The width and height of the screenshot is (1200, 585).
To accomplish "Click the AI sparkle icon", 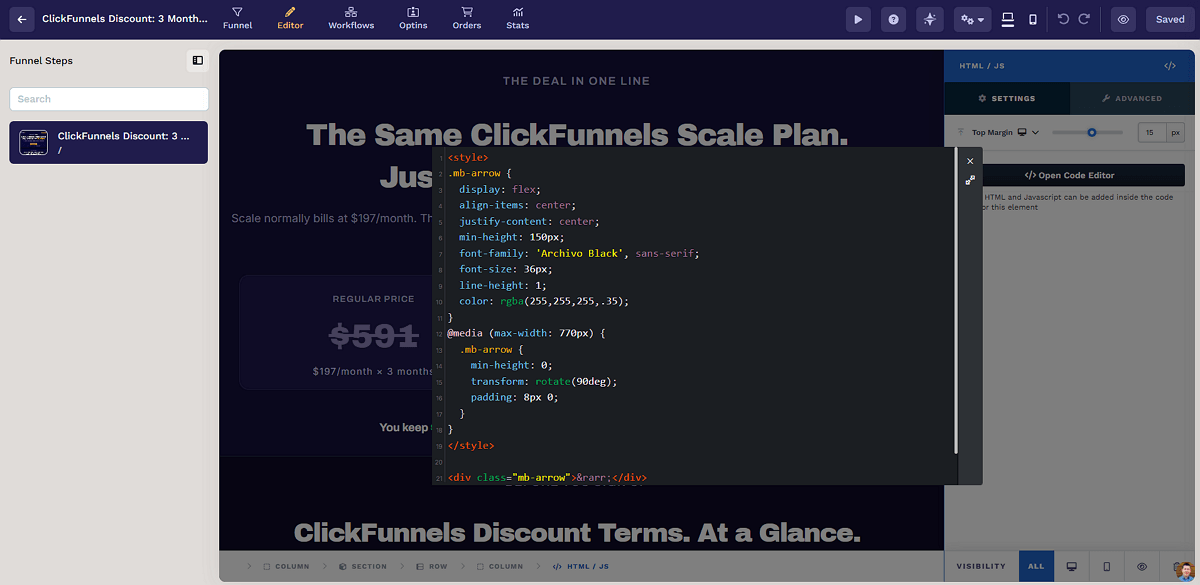I will tap(930, 19).
